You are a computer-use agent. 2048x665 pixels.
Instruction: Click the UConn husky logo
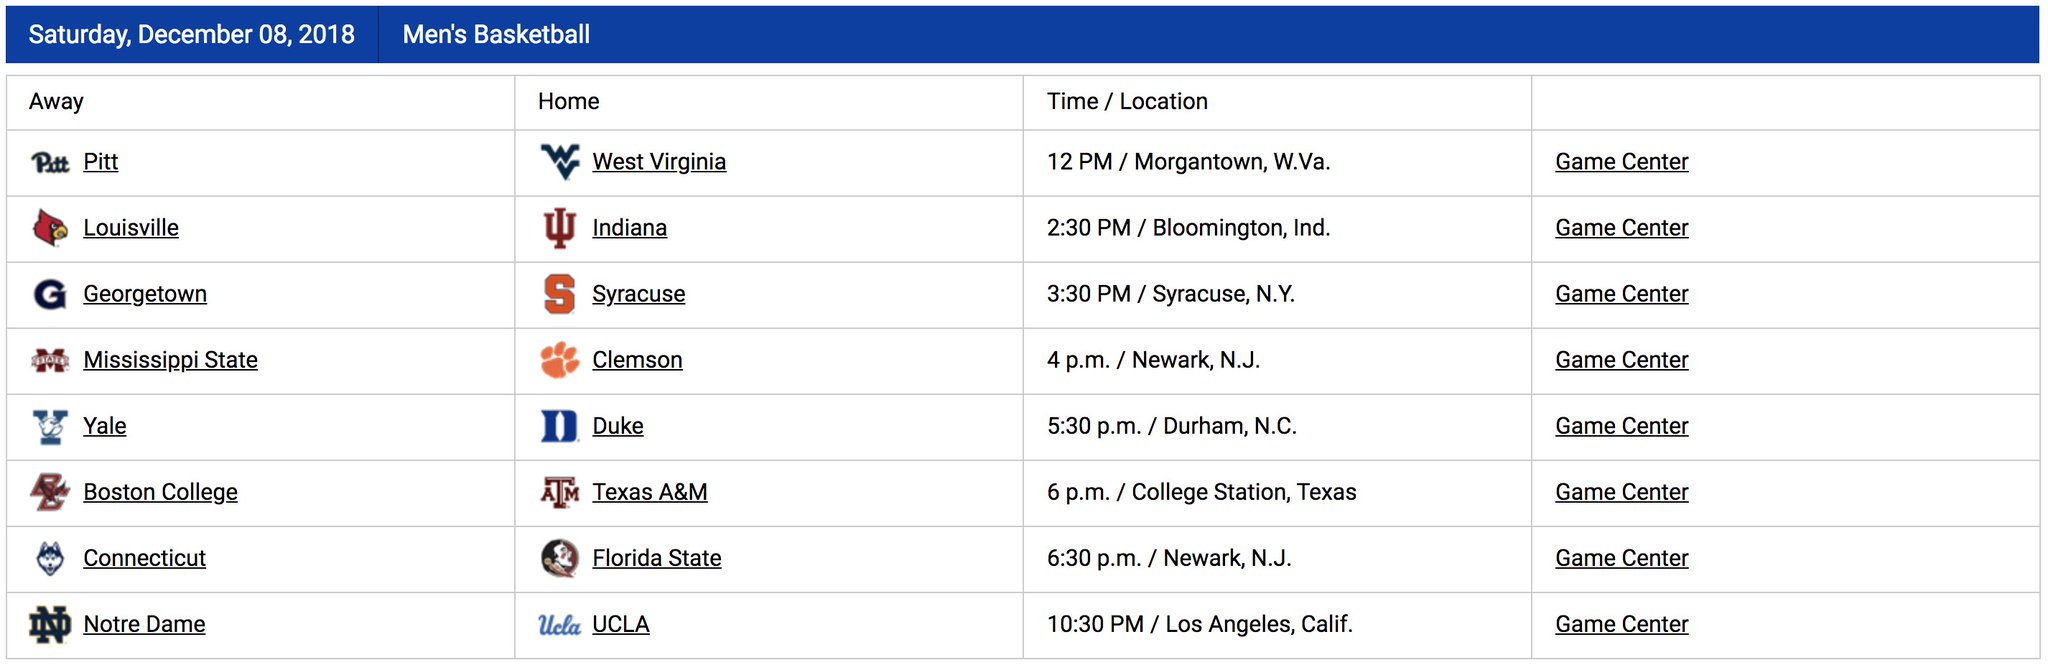[50, 558]
